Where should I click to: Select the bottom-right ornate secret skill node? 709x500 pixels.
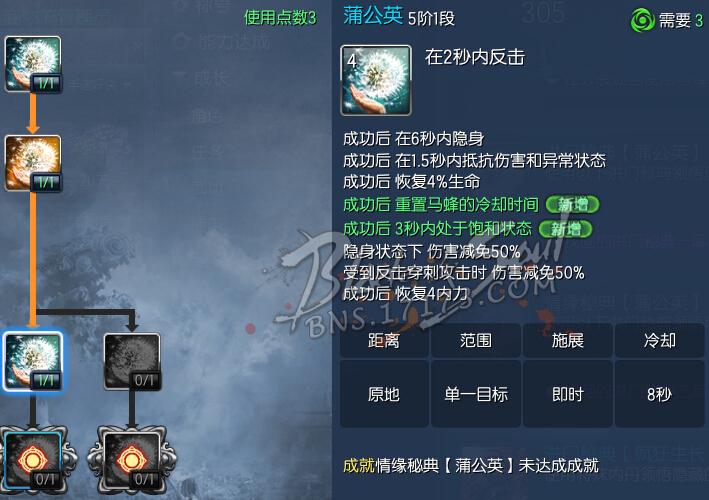pyautogui.click(x=132, y=460)
